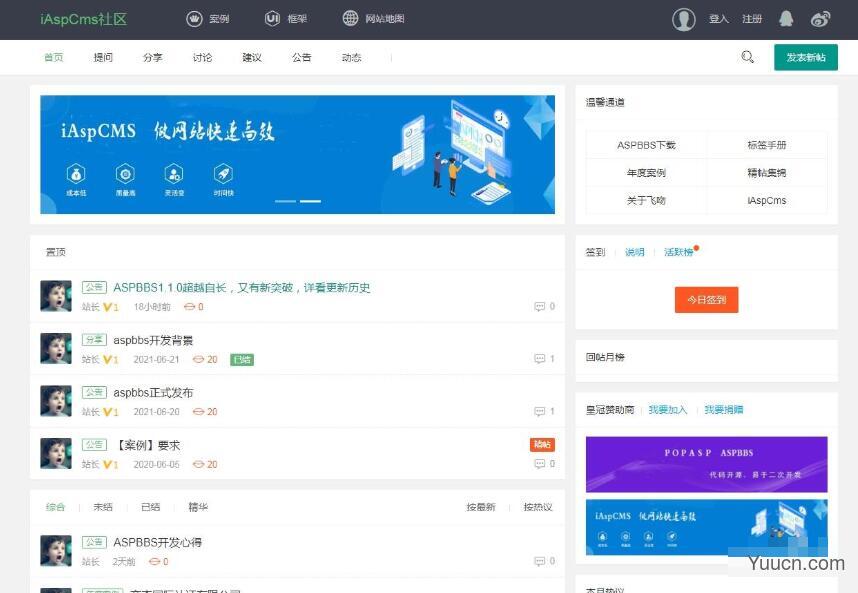Select second carousel slide indicator
Image resolution: width=858 pixels, height=593 pixels.
click(x=310, y=201)
